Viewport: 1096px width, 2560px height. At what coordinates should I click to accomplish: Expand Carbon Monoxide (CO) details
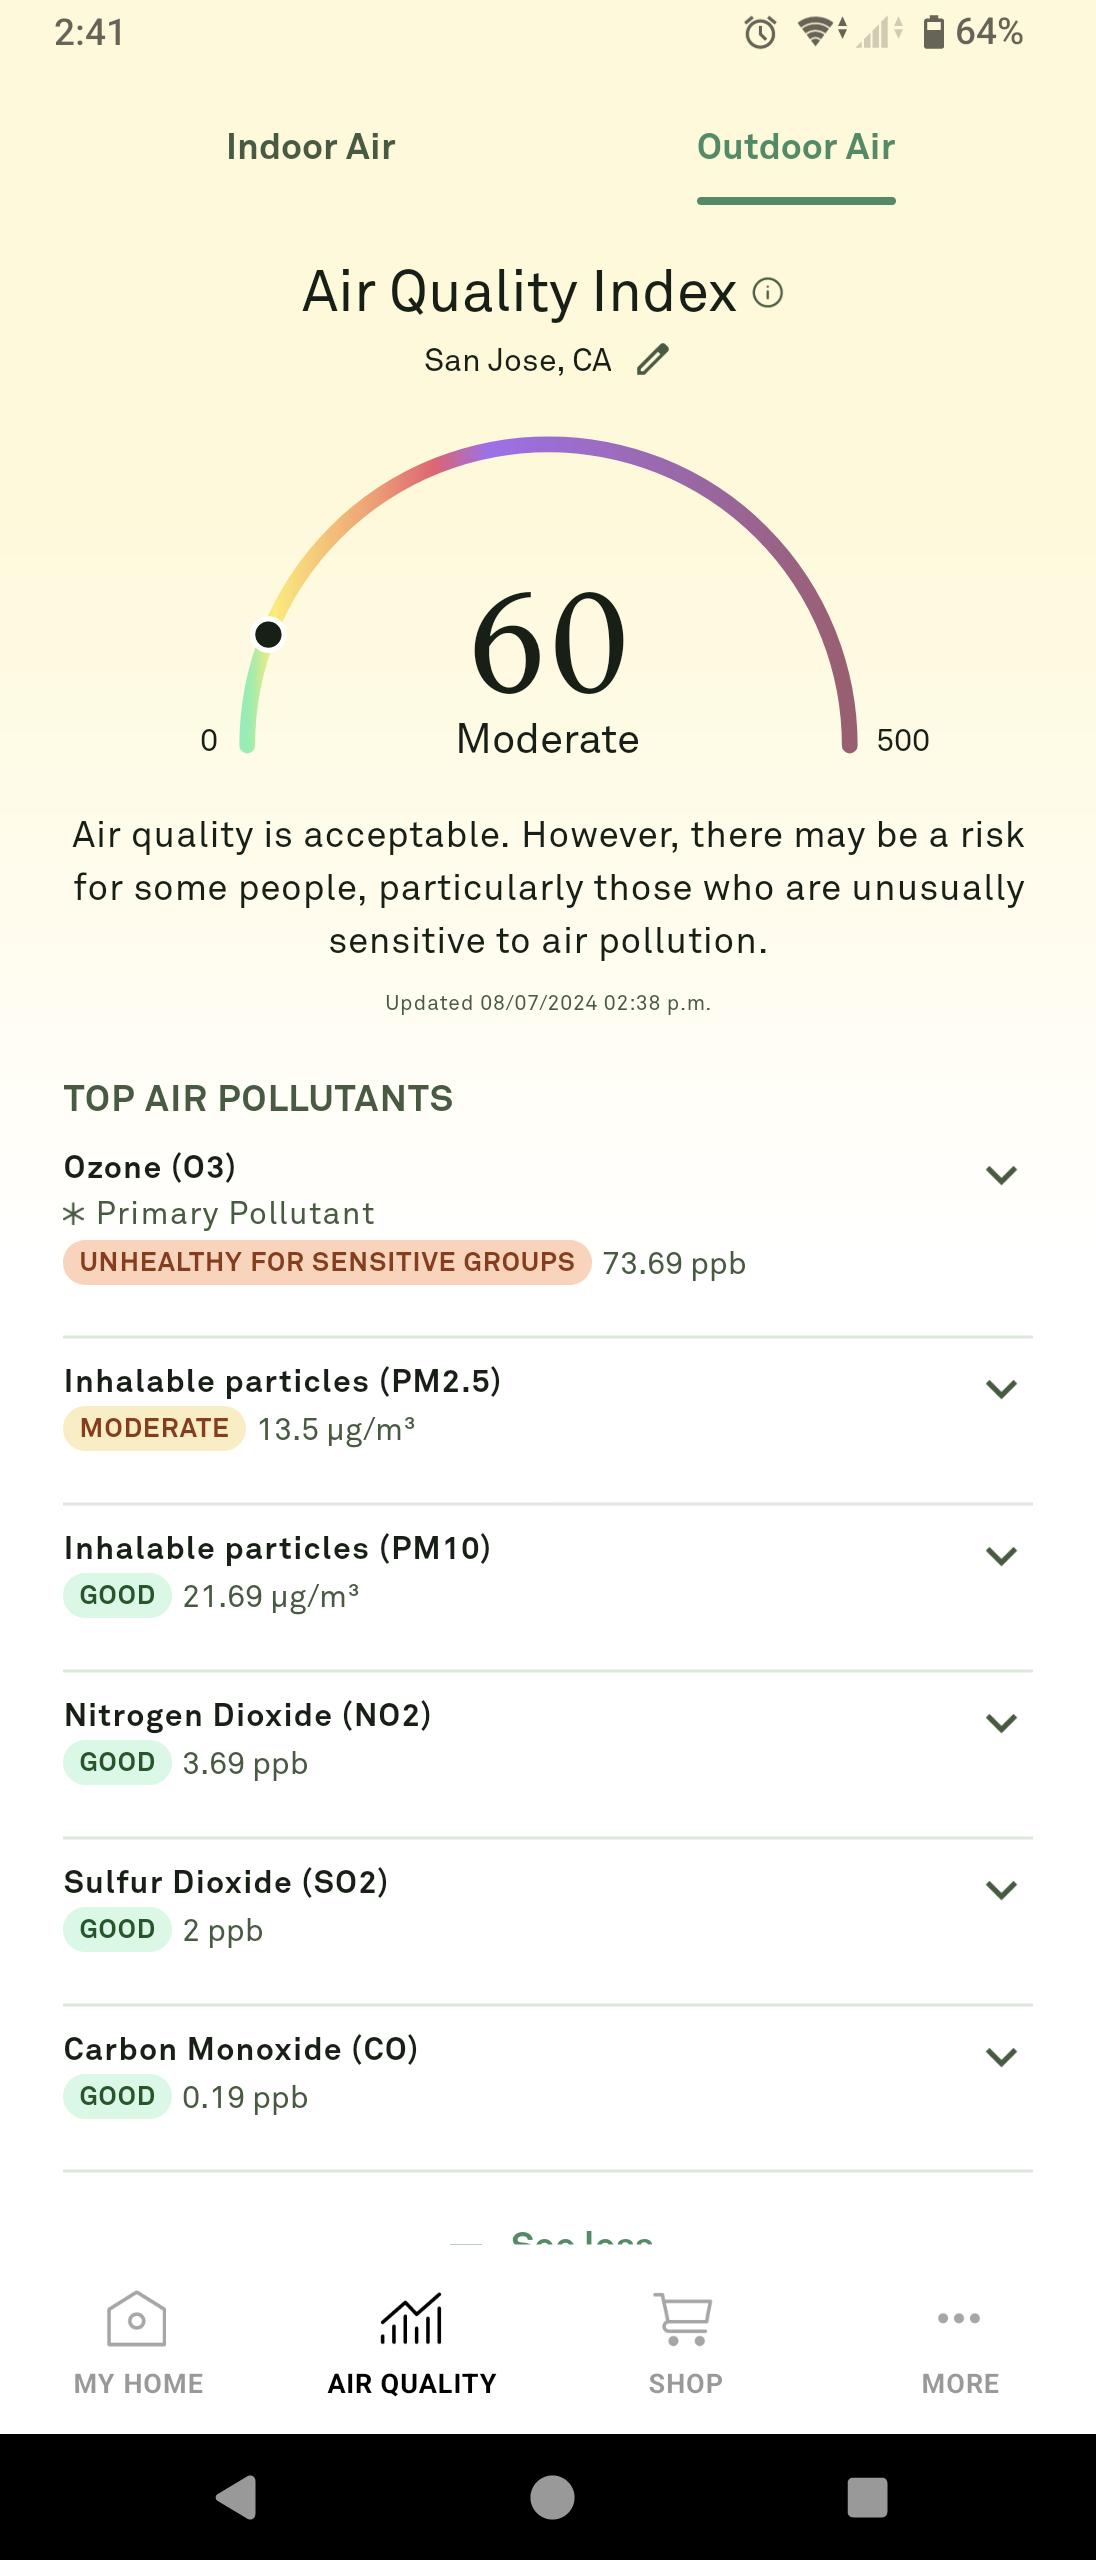coord(1001,2057)
